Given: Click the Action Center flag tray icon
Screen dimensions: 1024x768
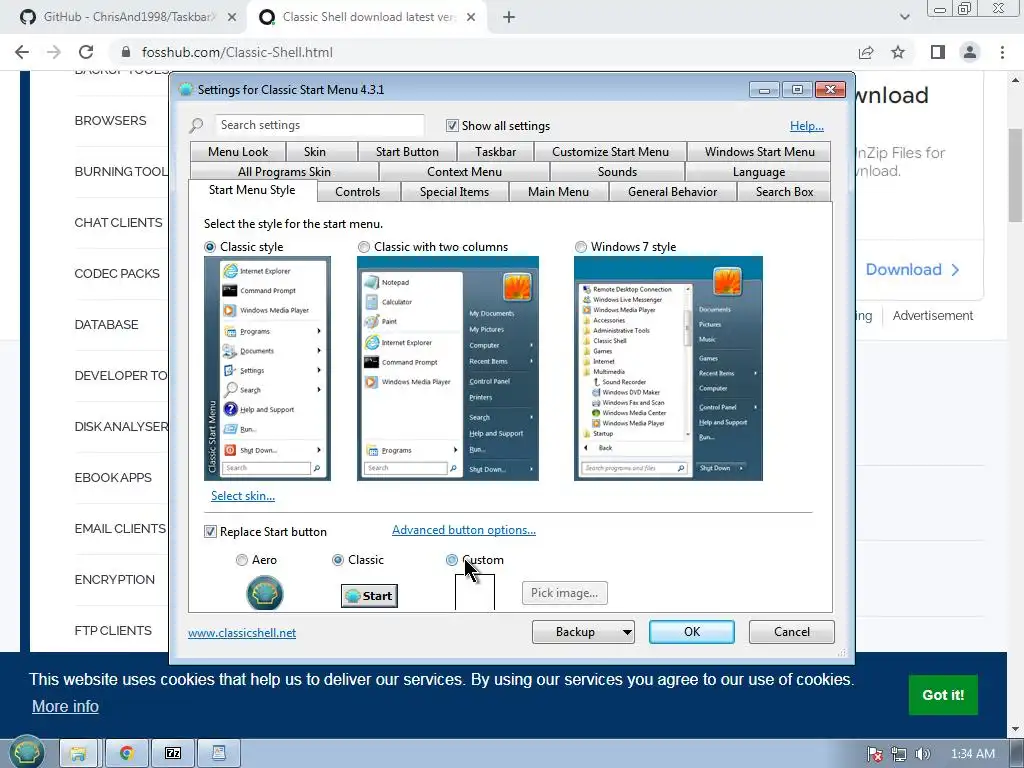Looking at the screenshot, I should 874,754.
